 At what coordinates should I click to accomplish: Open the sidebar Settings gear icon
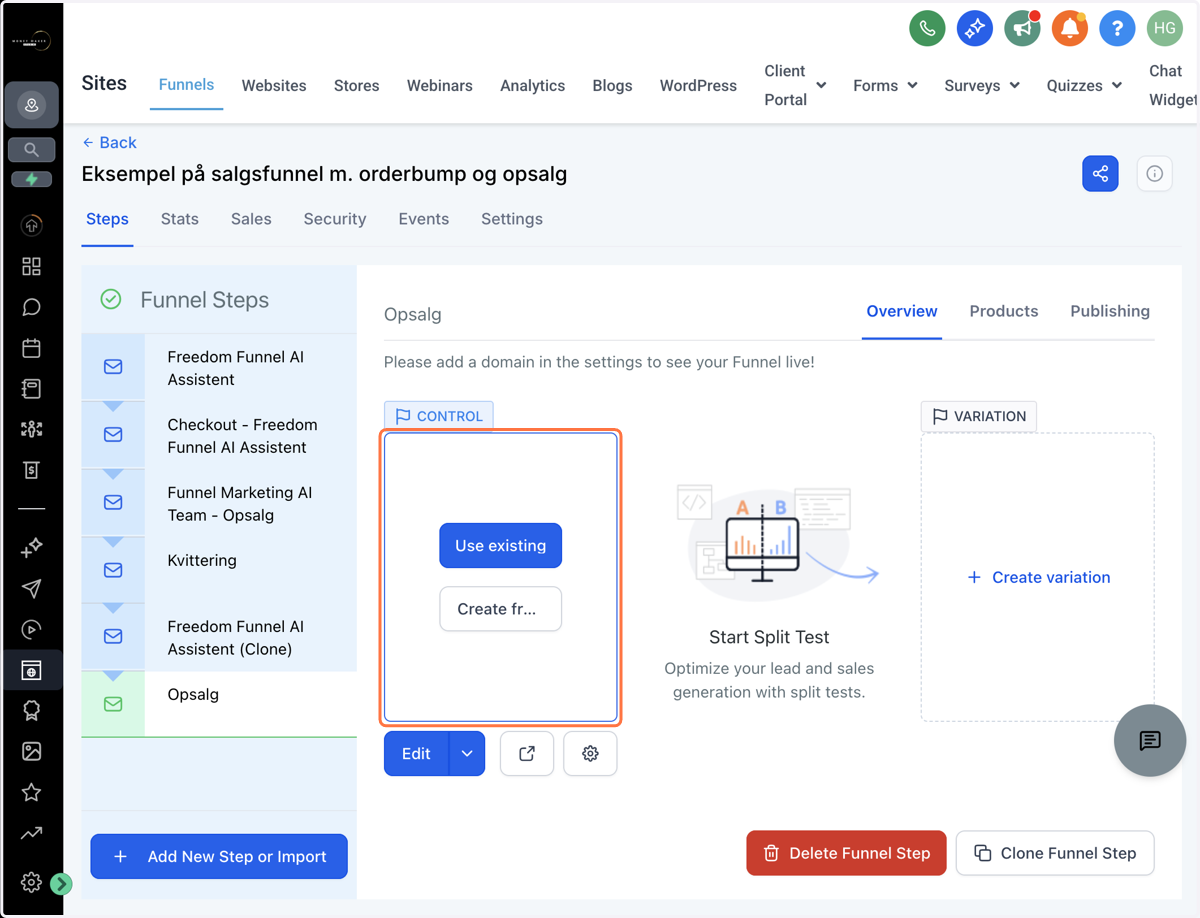[31, 882]
